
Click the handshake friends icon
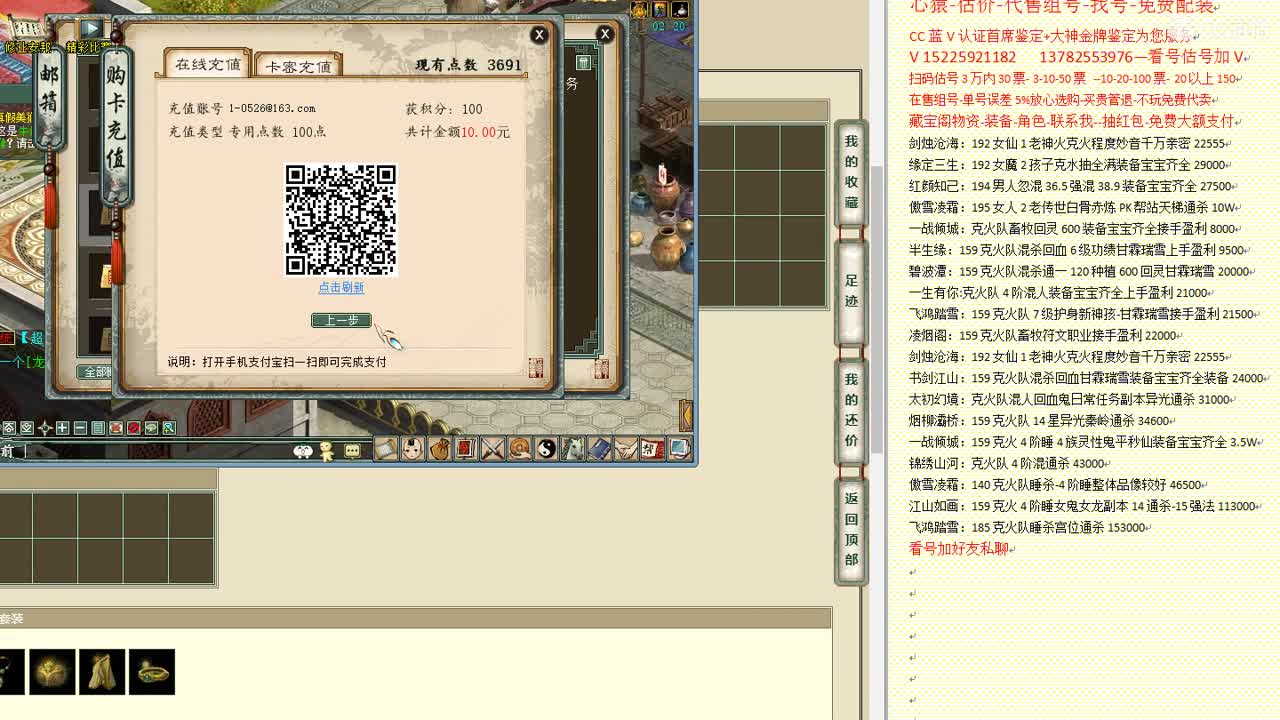[x=626, y=448]
